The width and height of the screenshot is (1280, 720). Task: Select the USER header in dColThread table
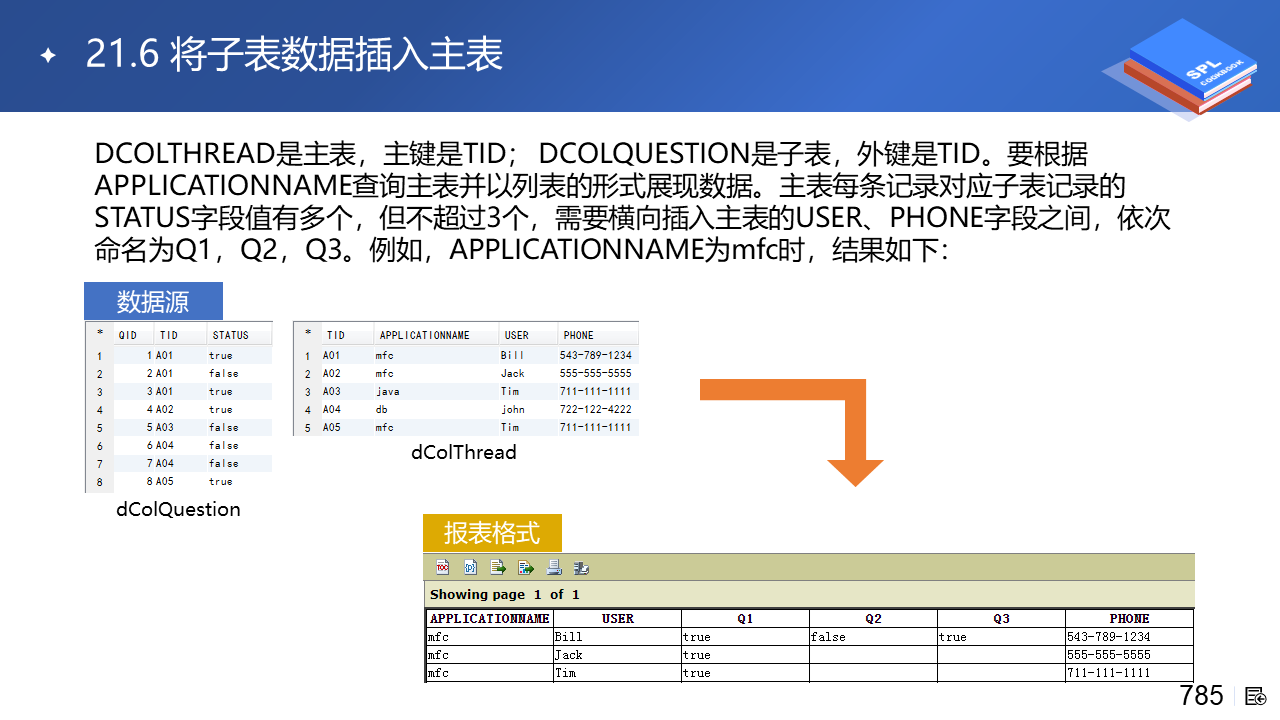click(517, 335)
